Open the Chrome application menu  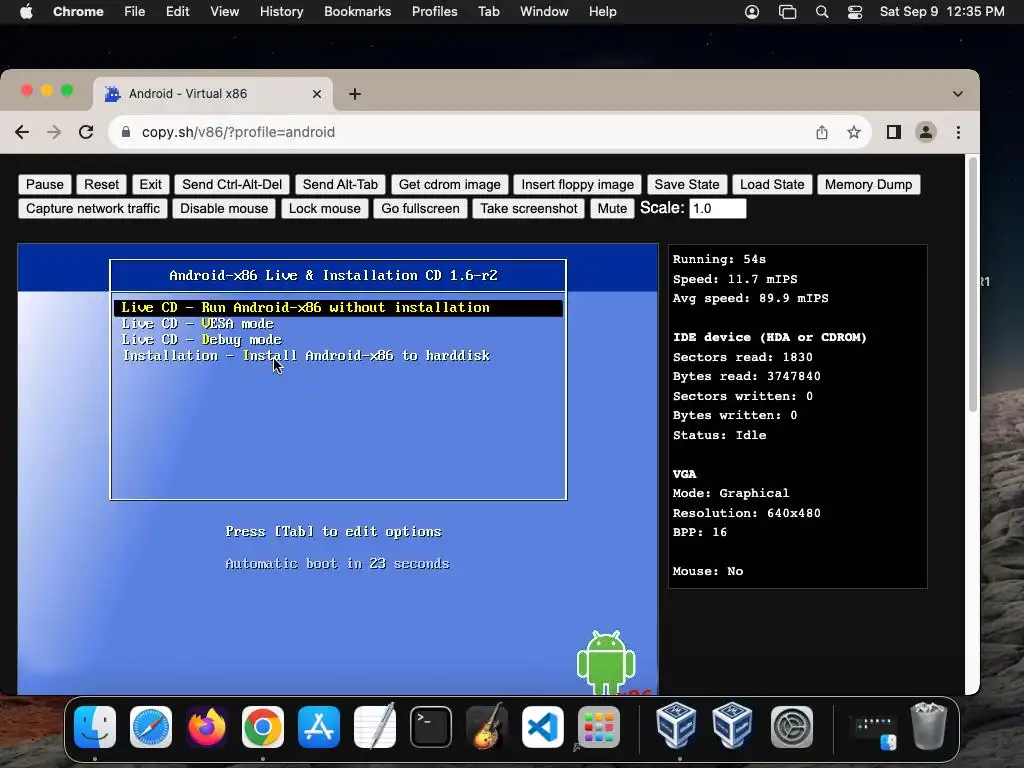click(78, 12)
